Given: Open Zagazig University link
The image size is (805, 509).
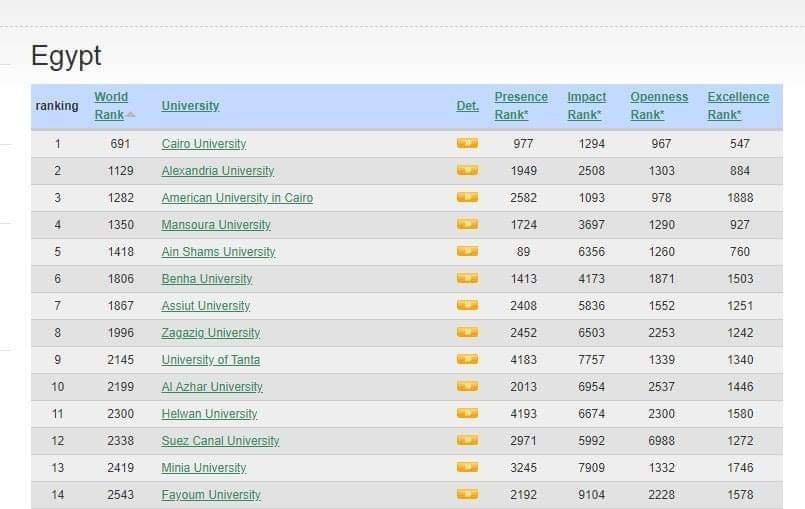Looking at the screenshot, I should click(x=211, y=333).
